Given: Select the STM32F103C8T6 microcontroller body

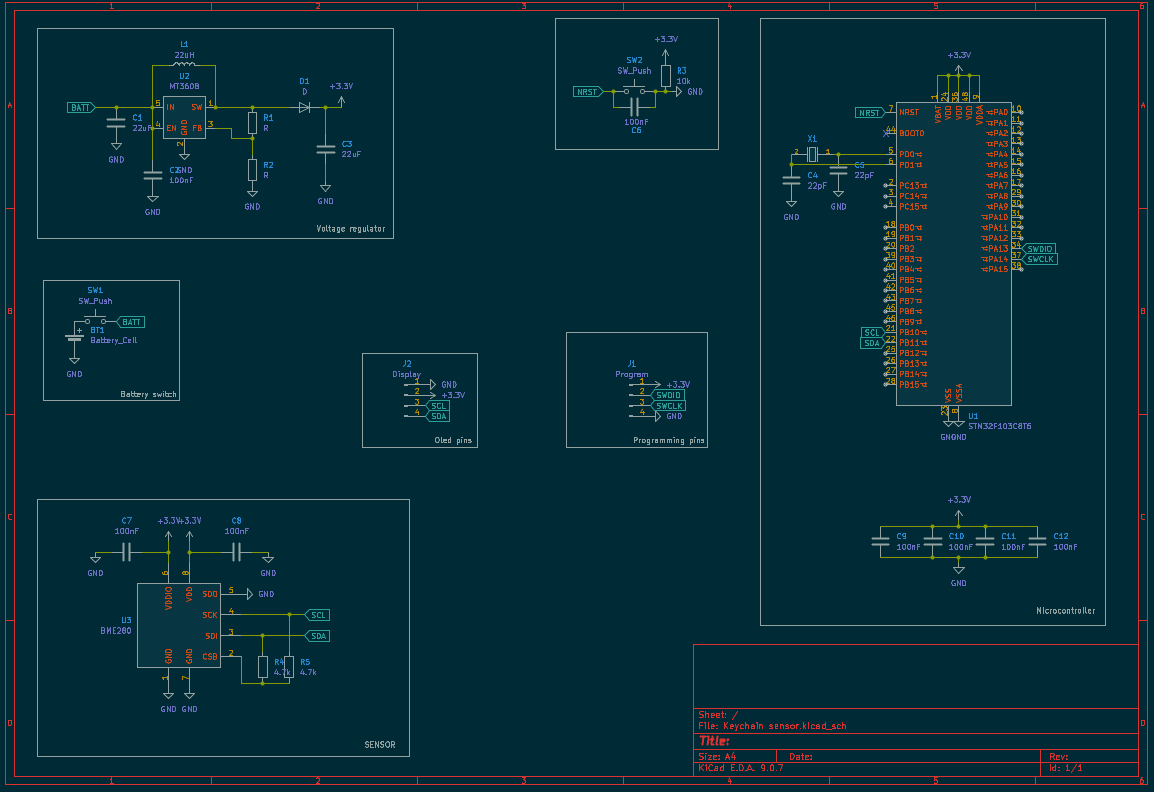Looking at the screenshot, I should coord(953,255).
